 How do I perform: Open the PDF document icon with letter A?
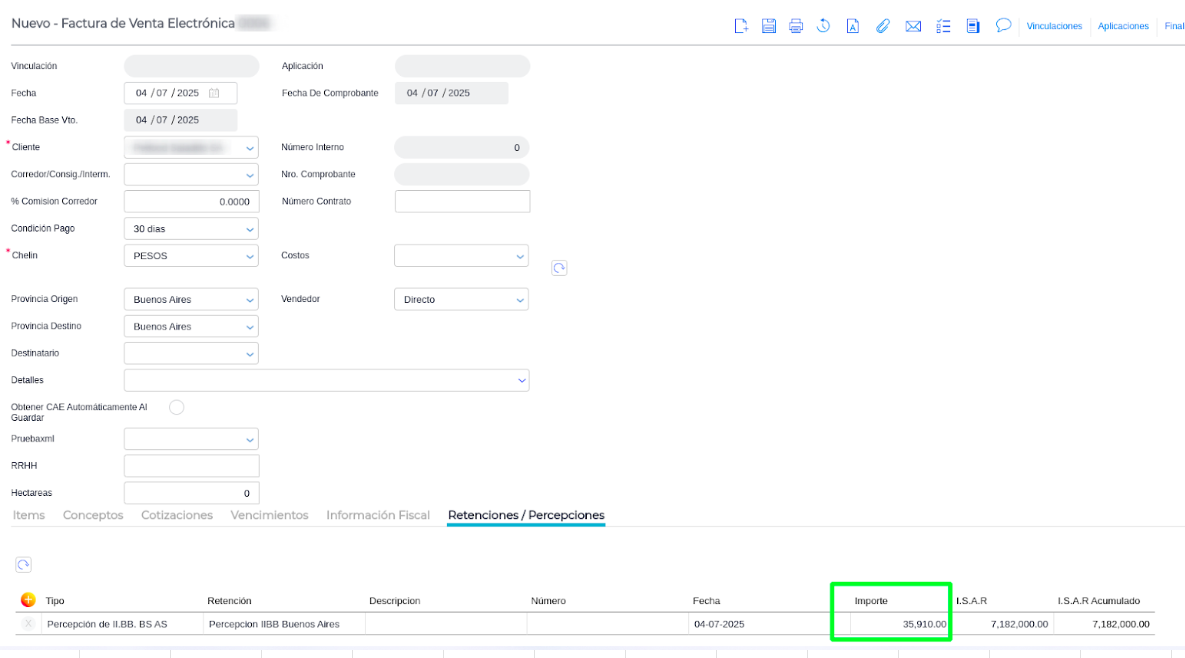point(852,26)
